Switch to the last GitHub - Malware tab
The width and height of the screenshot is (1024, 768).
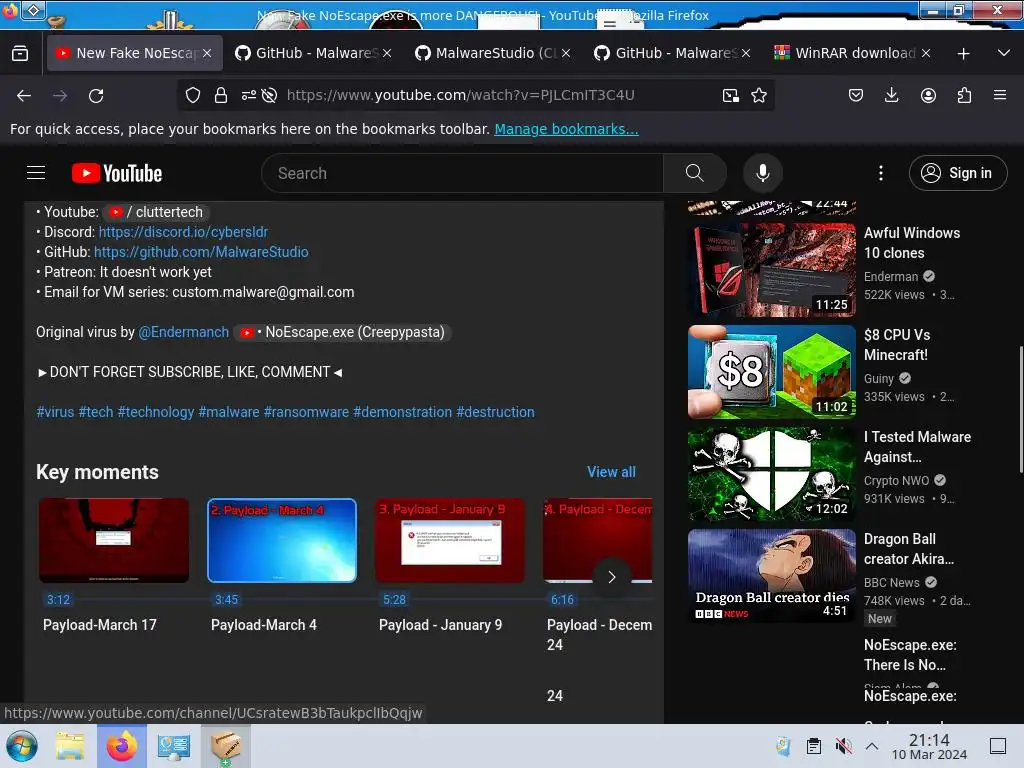coord(675,54)
